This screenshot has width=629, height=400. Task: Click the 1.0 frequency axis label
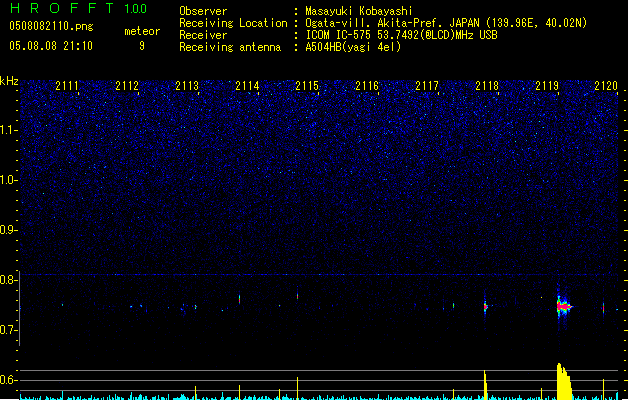coord(8,180)
